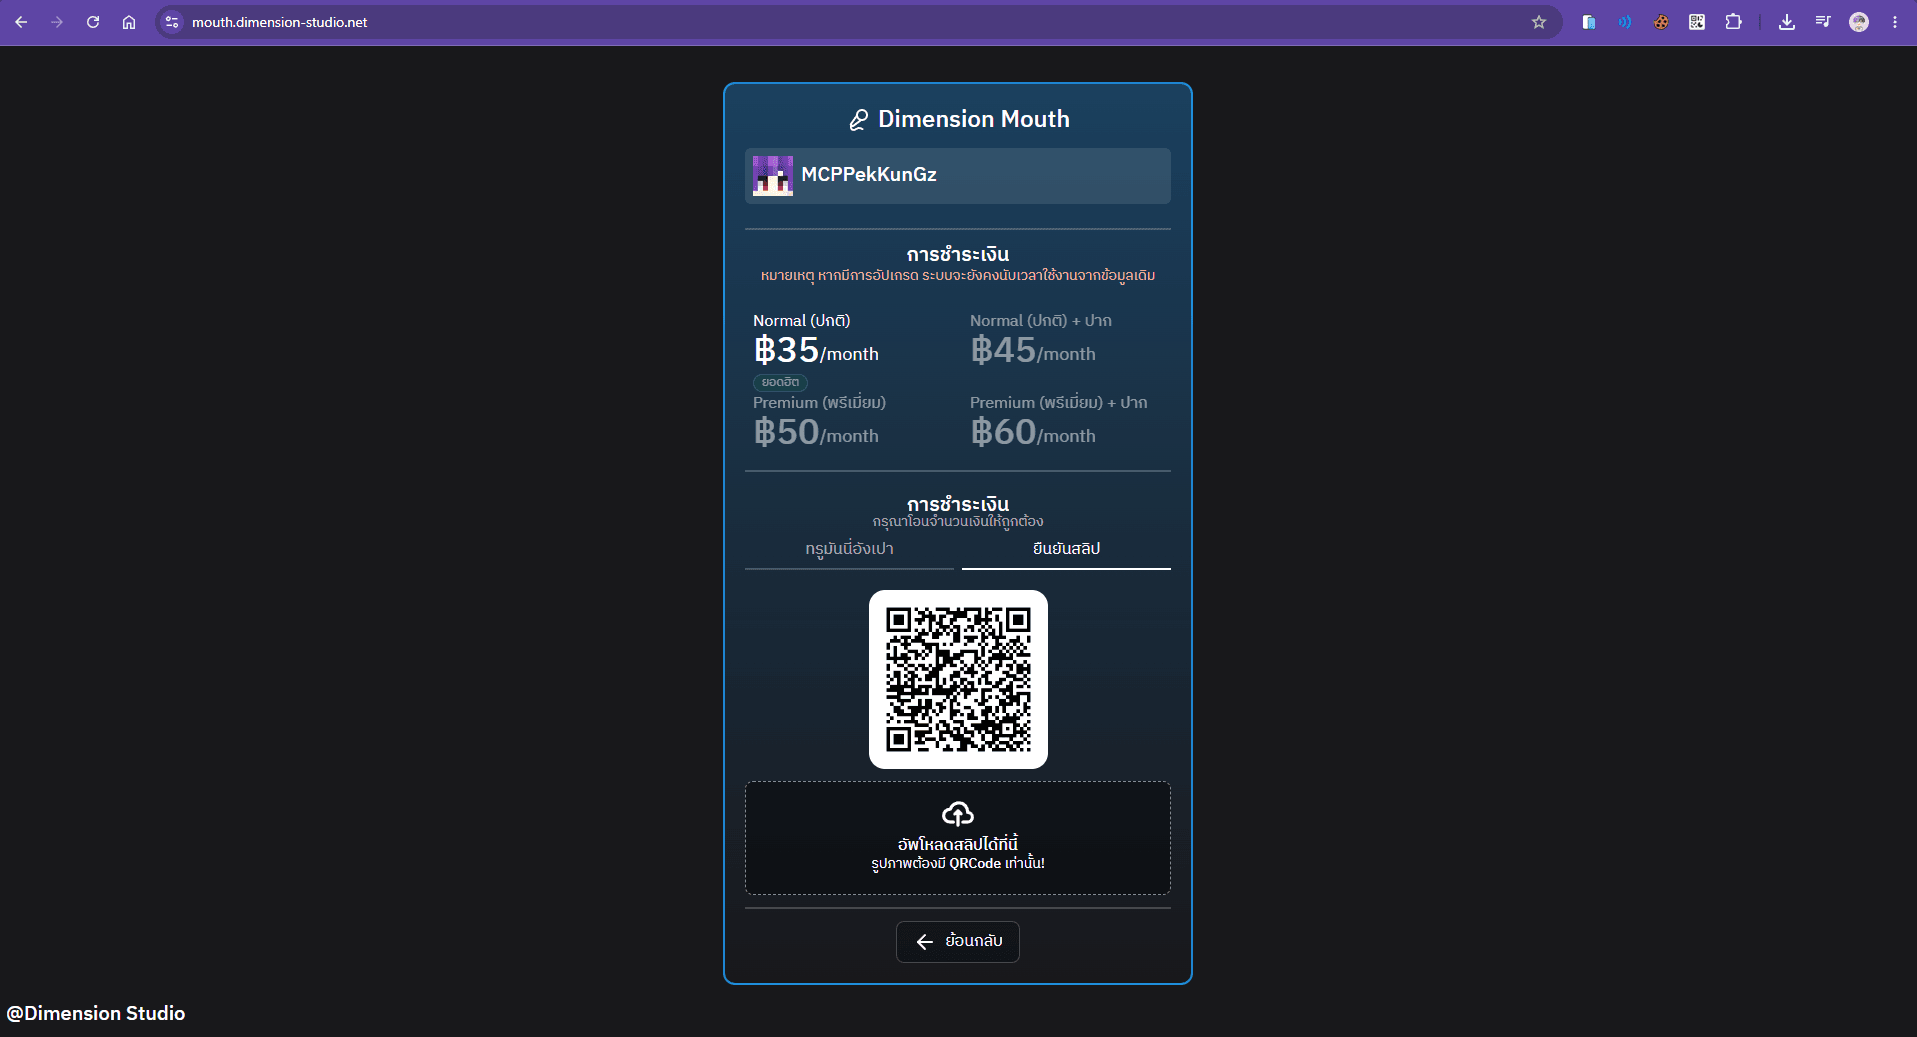View site information for mouth.dimension-studio.net
This screenshot has height=1037, width=1917.
(x=172, y=22)
